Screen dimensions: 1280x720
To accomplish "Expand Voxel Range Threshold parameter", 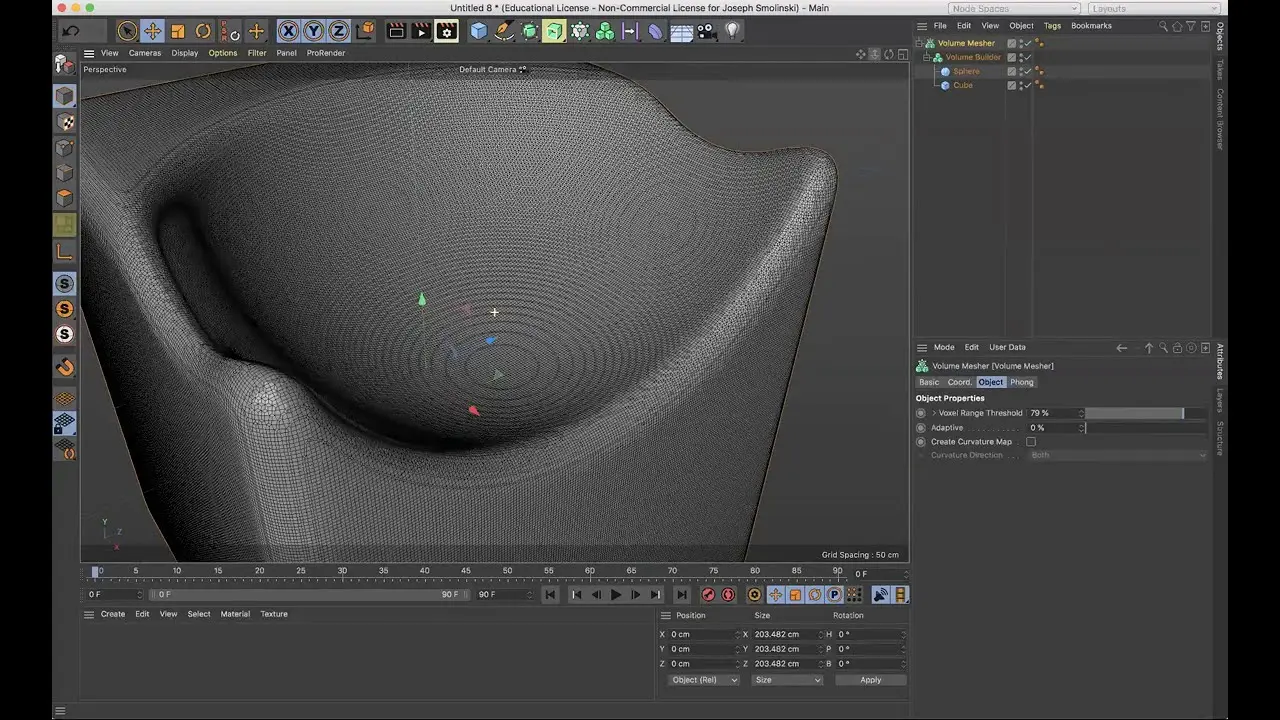I will [x=934, y=413].
